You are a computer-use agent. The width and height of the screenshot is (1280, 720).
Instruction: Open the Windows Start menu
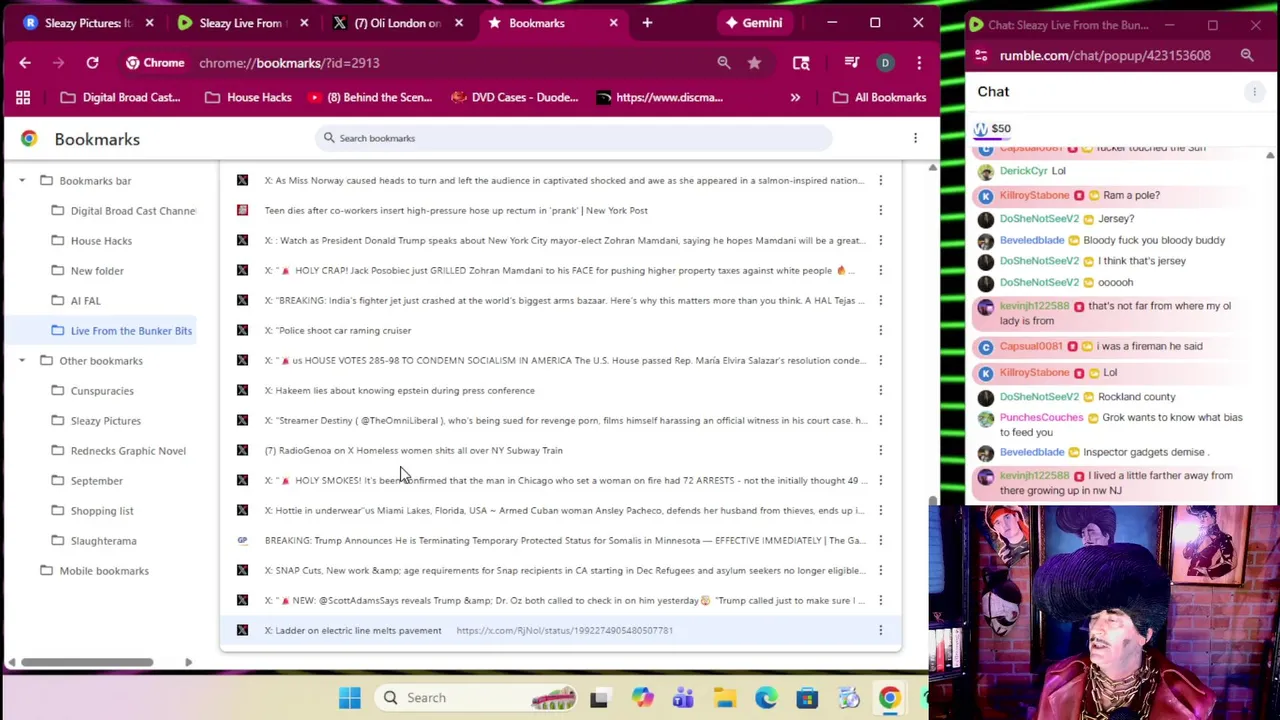coord(349,698)
